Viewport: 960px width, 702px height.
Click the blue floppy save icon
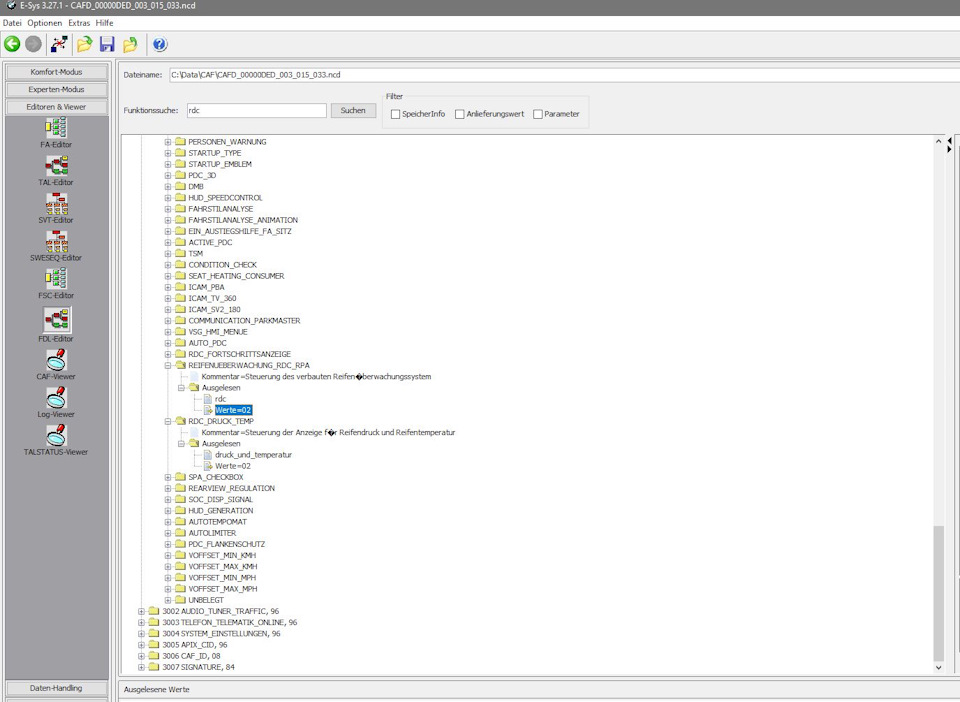[107, 44]
